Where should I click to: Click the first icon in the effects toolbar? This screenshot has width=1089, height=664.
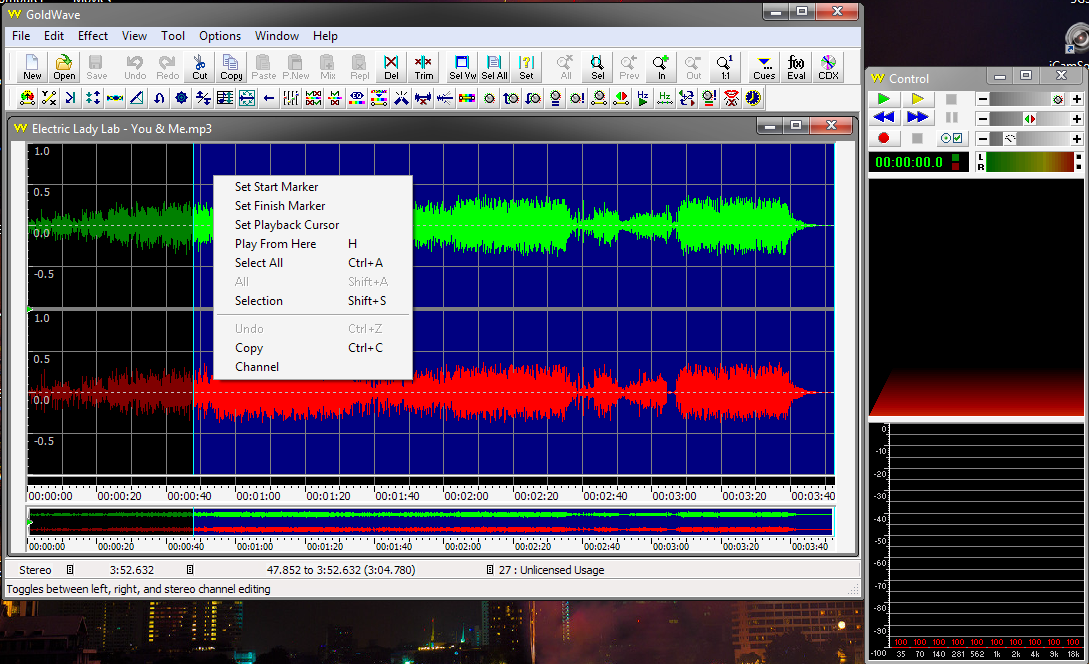click(27, 98)
